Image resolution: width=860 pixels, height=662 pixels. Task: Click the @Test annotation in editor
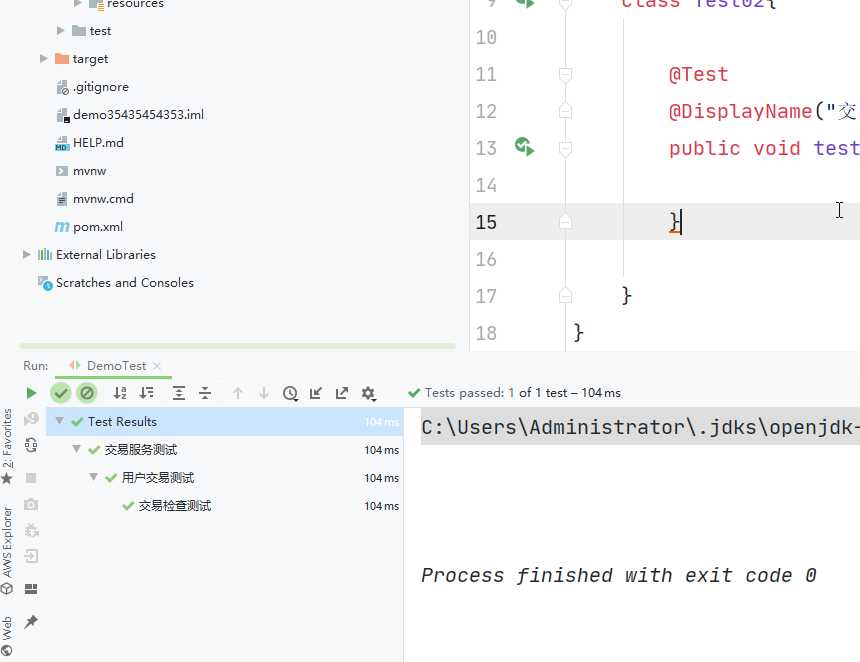point(698,75)
